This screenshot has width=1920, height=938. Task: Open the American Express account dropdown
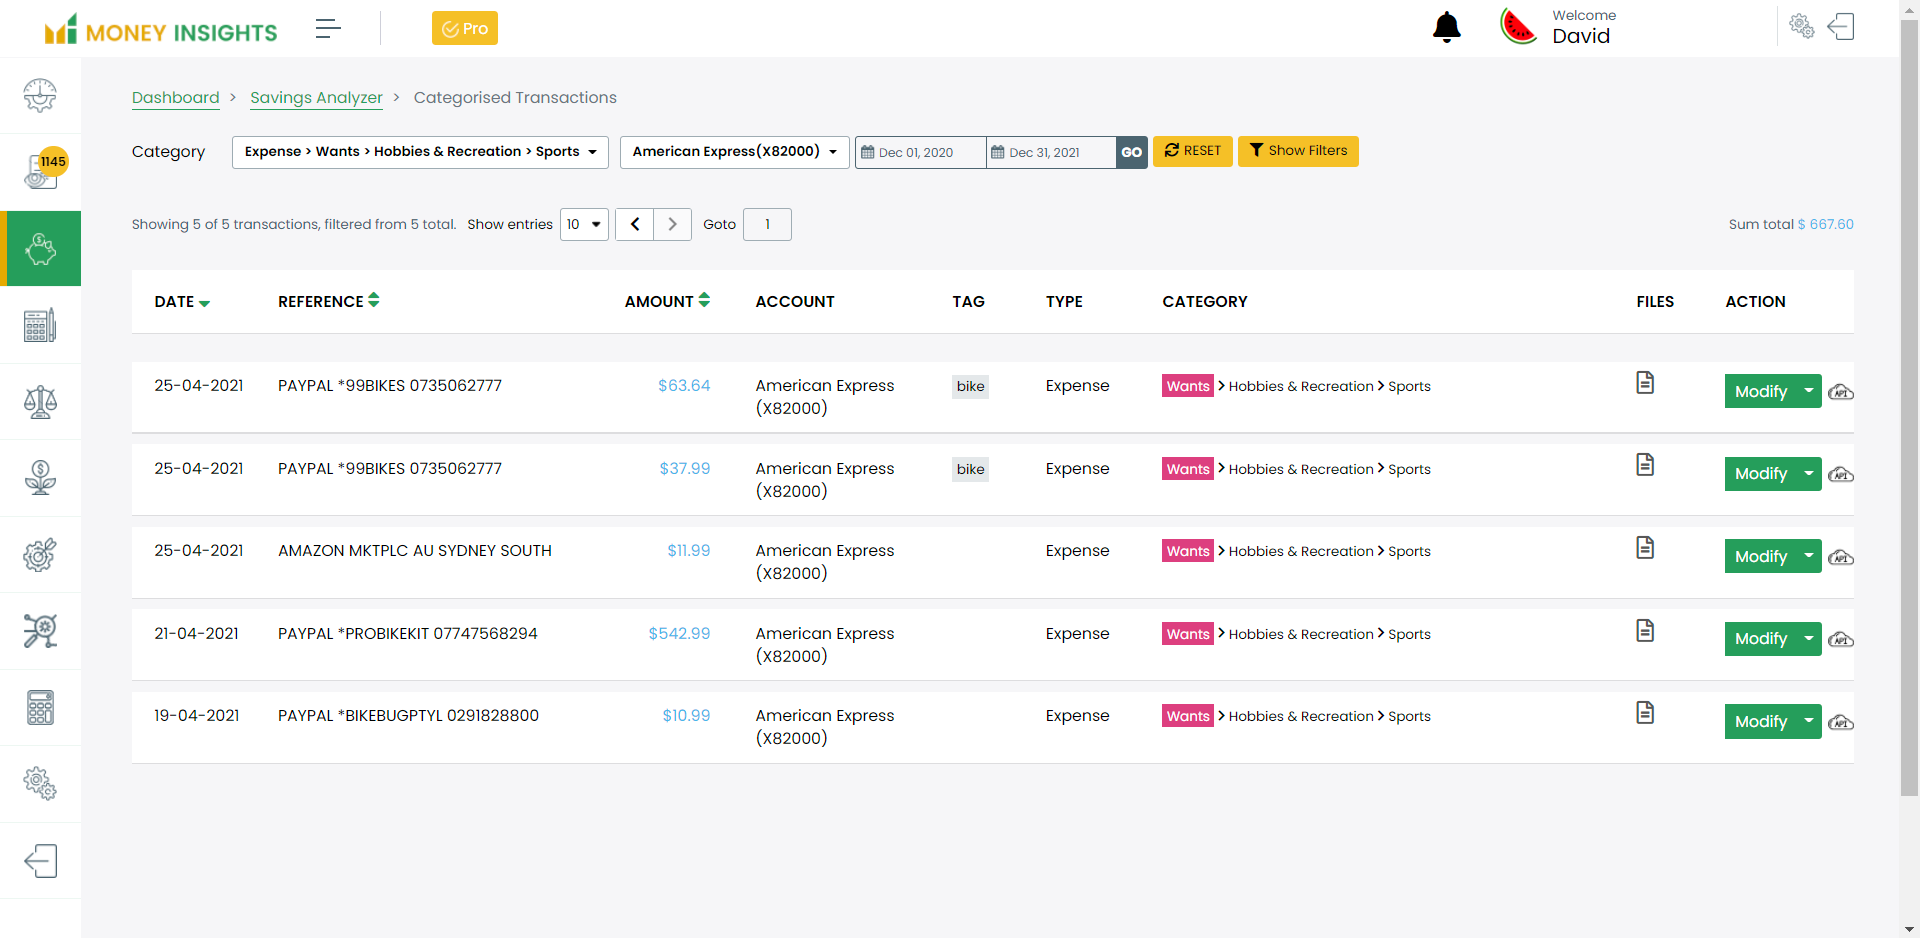734,152
